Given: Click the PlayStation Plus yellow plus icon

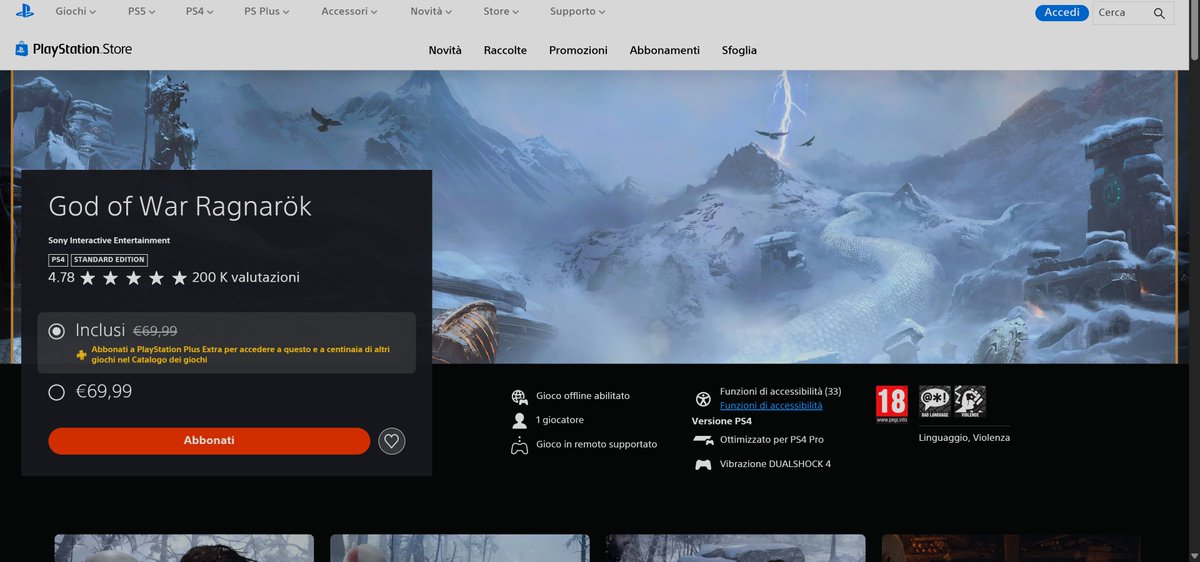Looking at the screenshot, I should point(81,355).
